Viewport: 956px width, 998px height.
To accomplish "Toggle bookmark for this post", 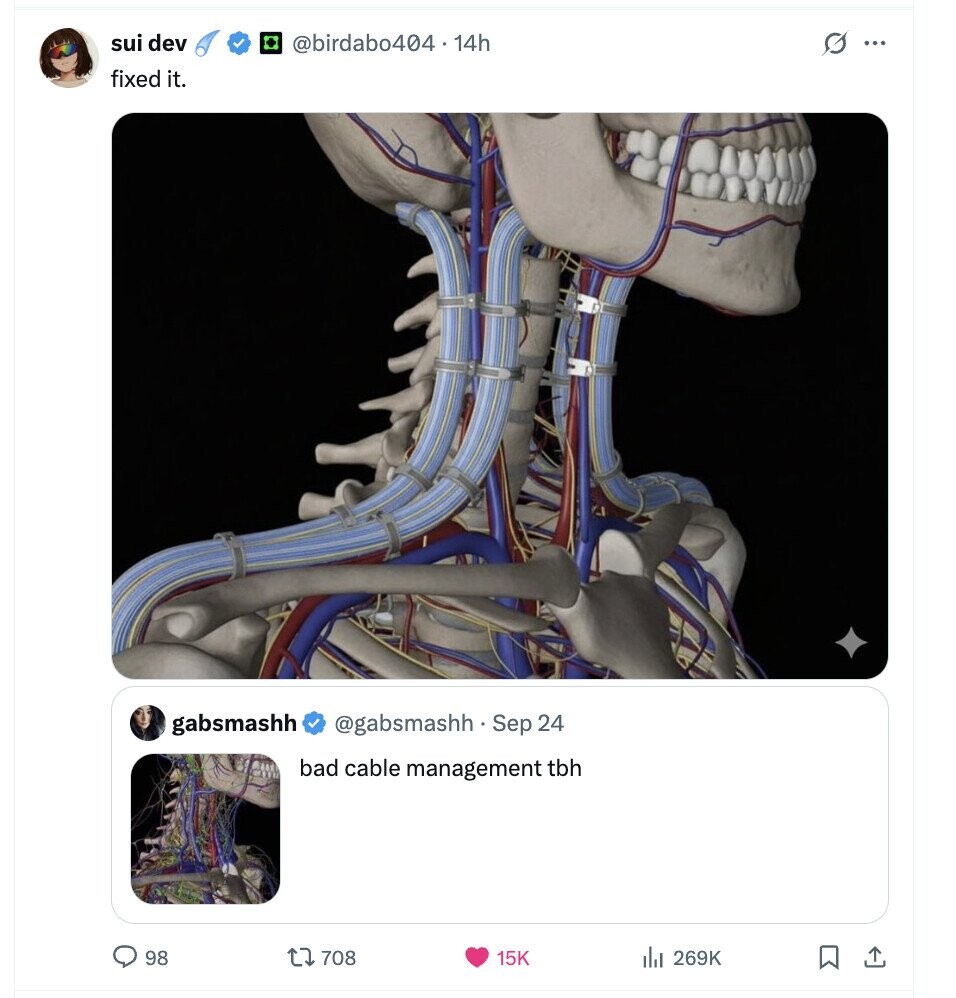I will point(828,957).
